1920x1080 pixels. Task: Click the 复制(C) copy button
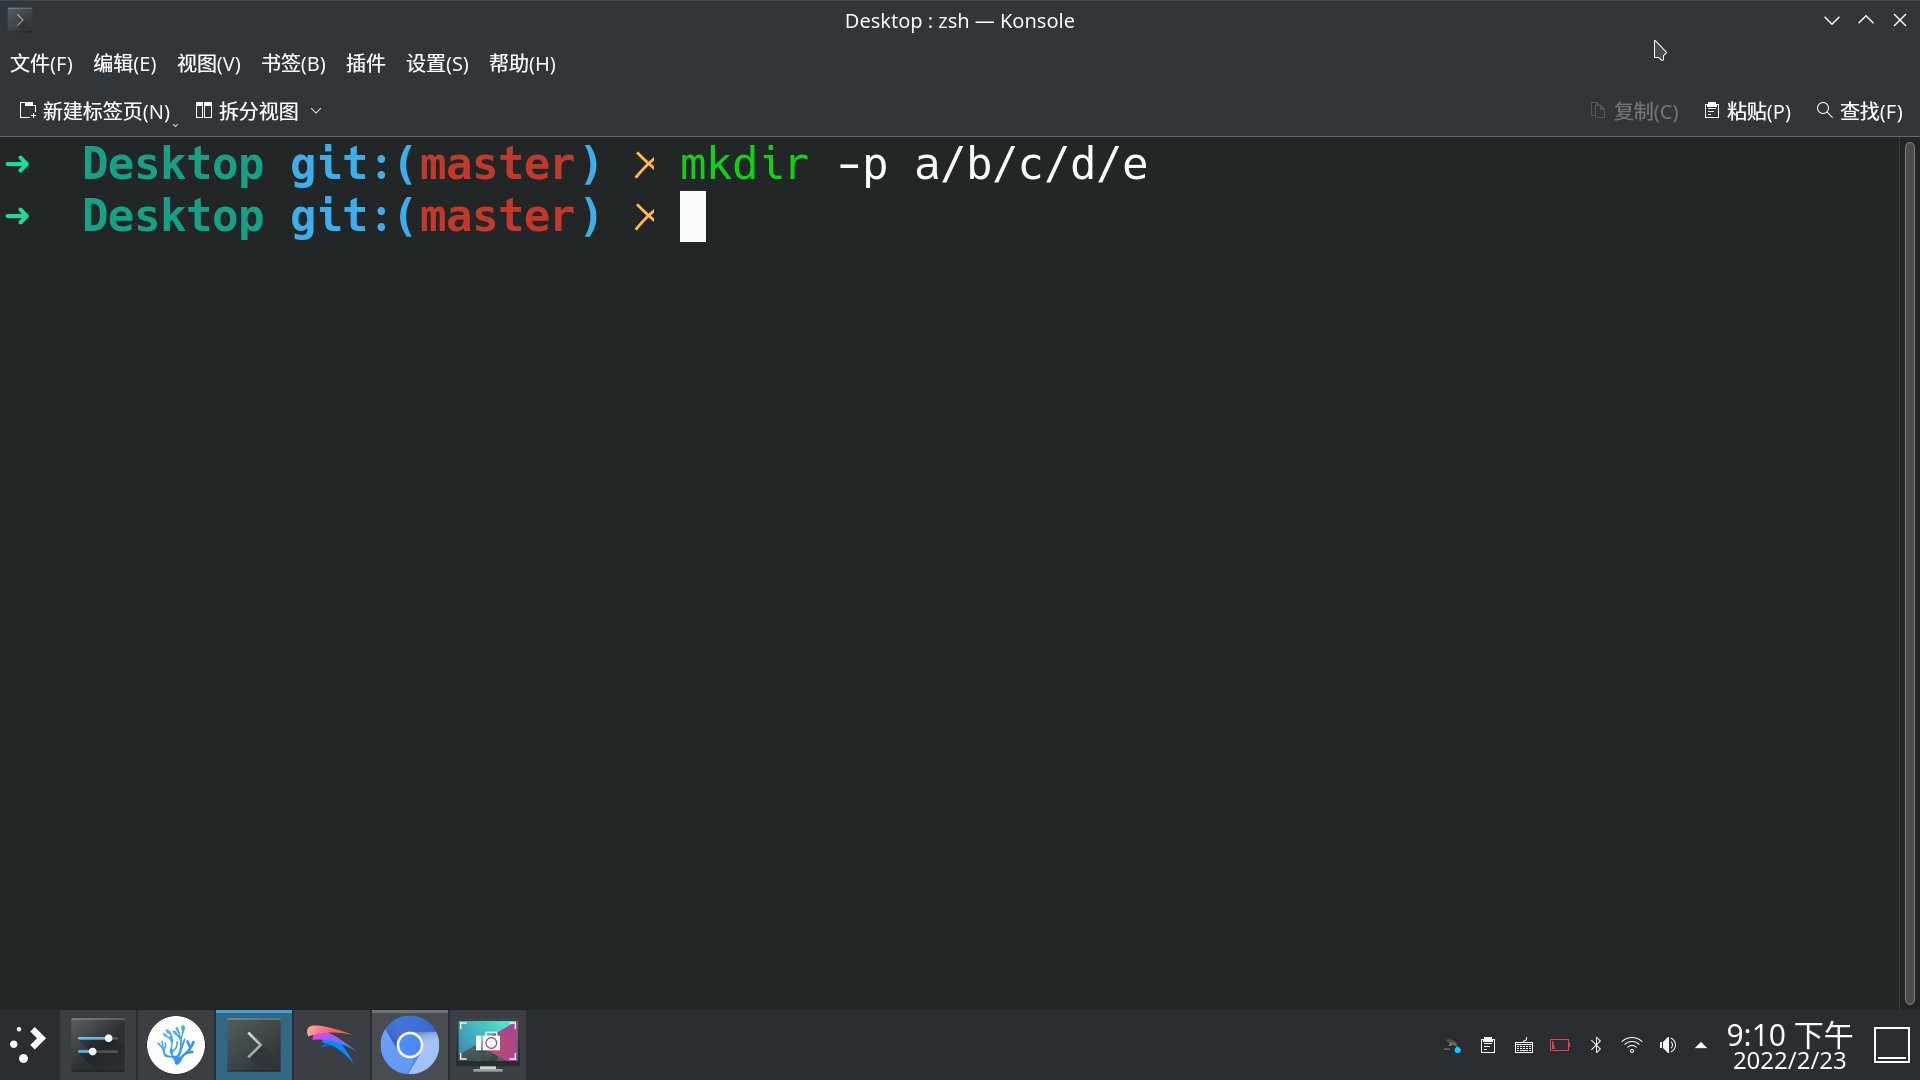1634,111
